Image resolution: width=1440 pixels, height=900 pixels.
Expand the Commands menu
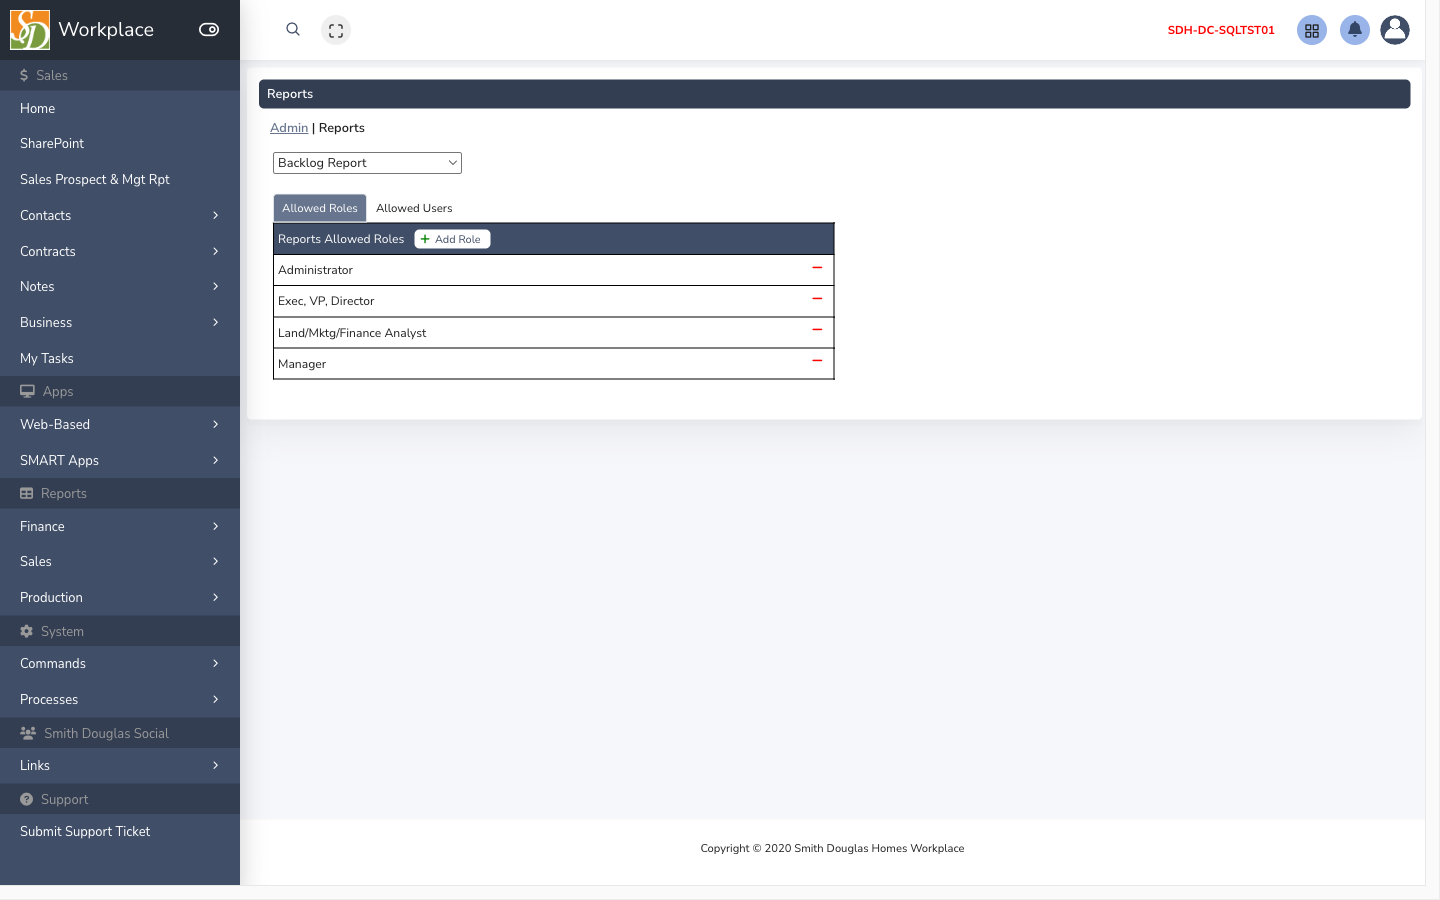[x=120, y=664]
